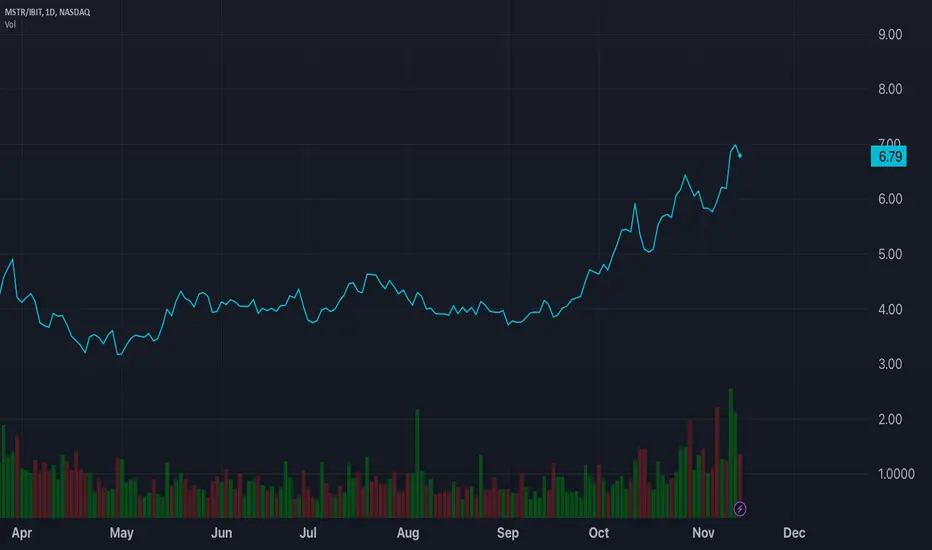The height and width of the screenshot is (550, 932).
Task: Click the Vol indicator label
Action: (x=10, y=24)
